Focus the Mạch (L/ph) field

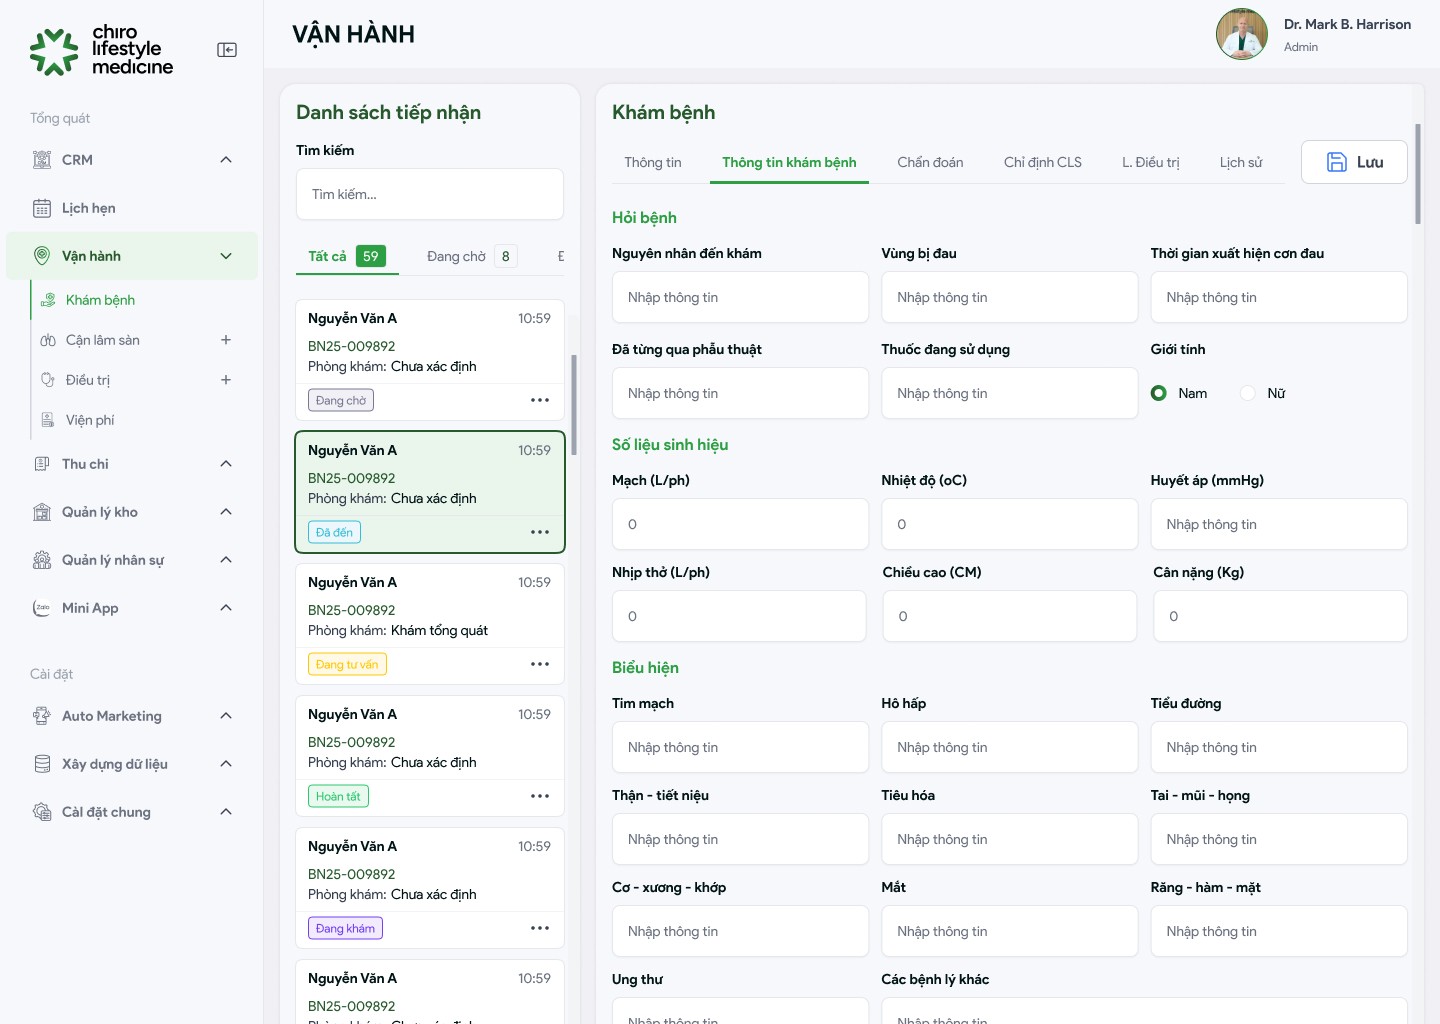(740, 524)
